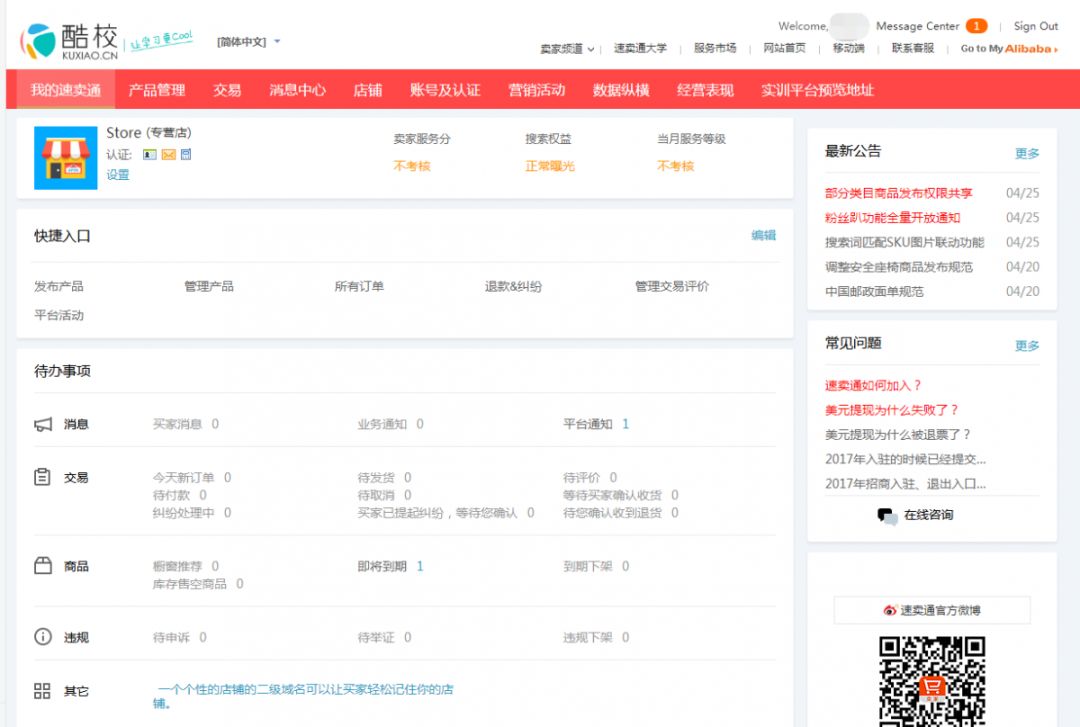The width and height of the screenshot is (1080, 727).
Task: Click the 发布产品 shortcut
Action: pos(59,286)
